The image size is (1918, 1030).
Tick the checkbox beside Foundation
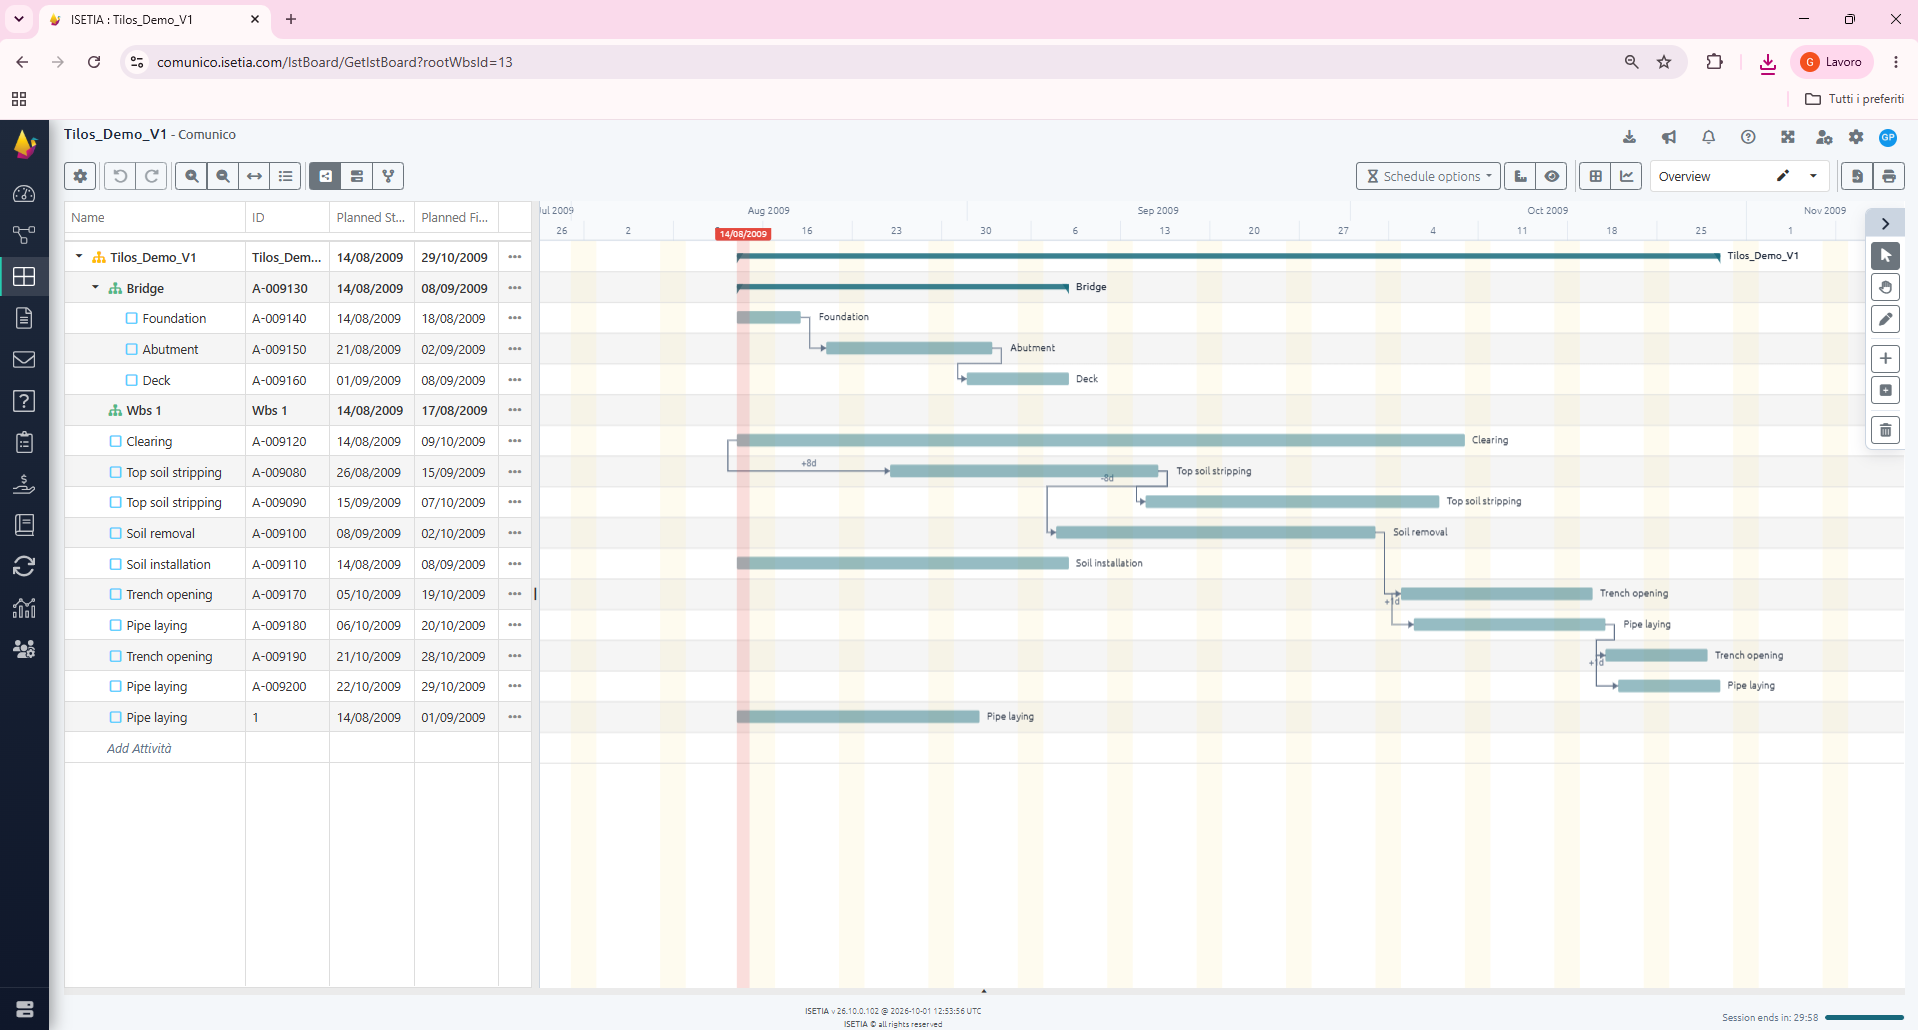[x=131, y=318]
